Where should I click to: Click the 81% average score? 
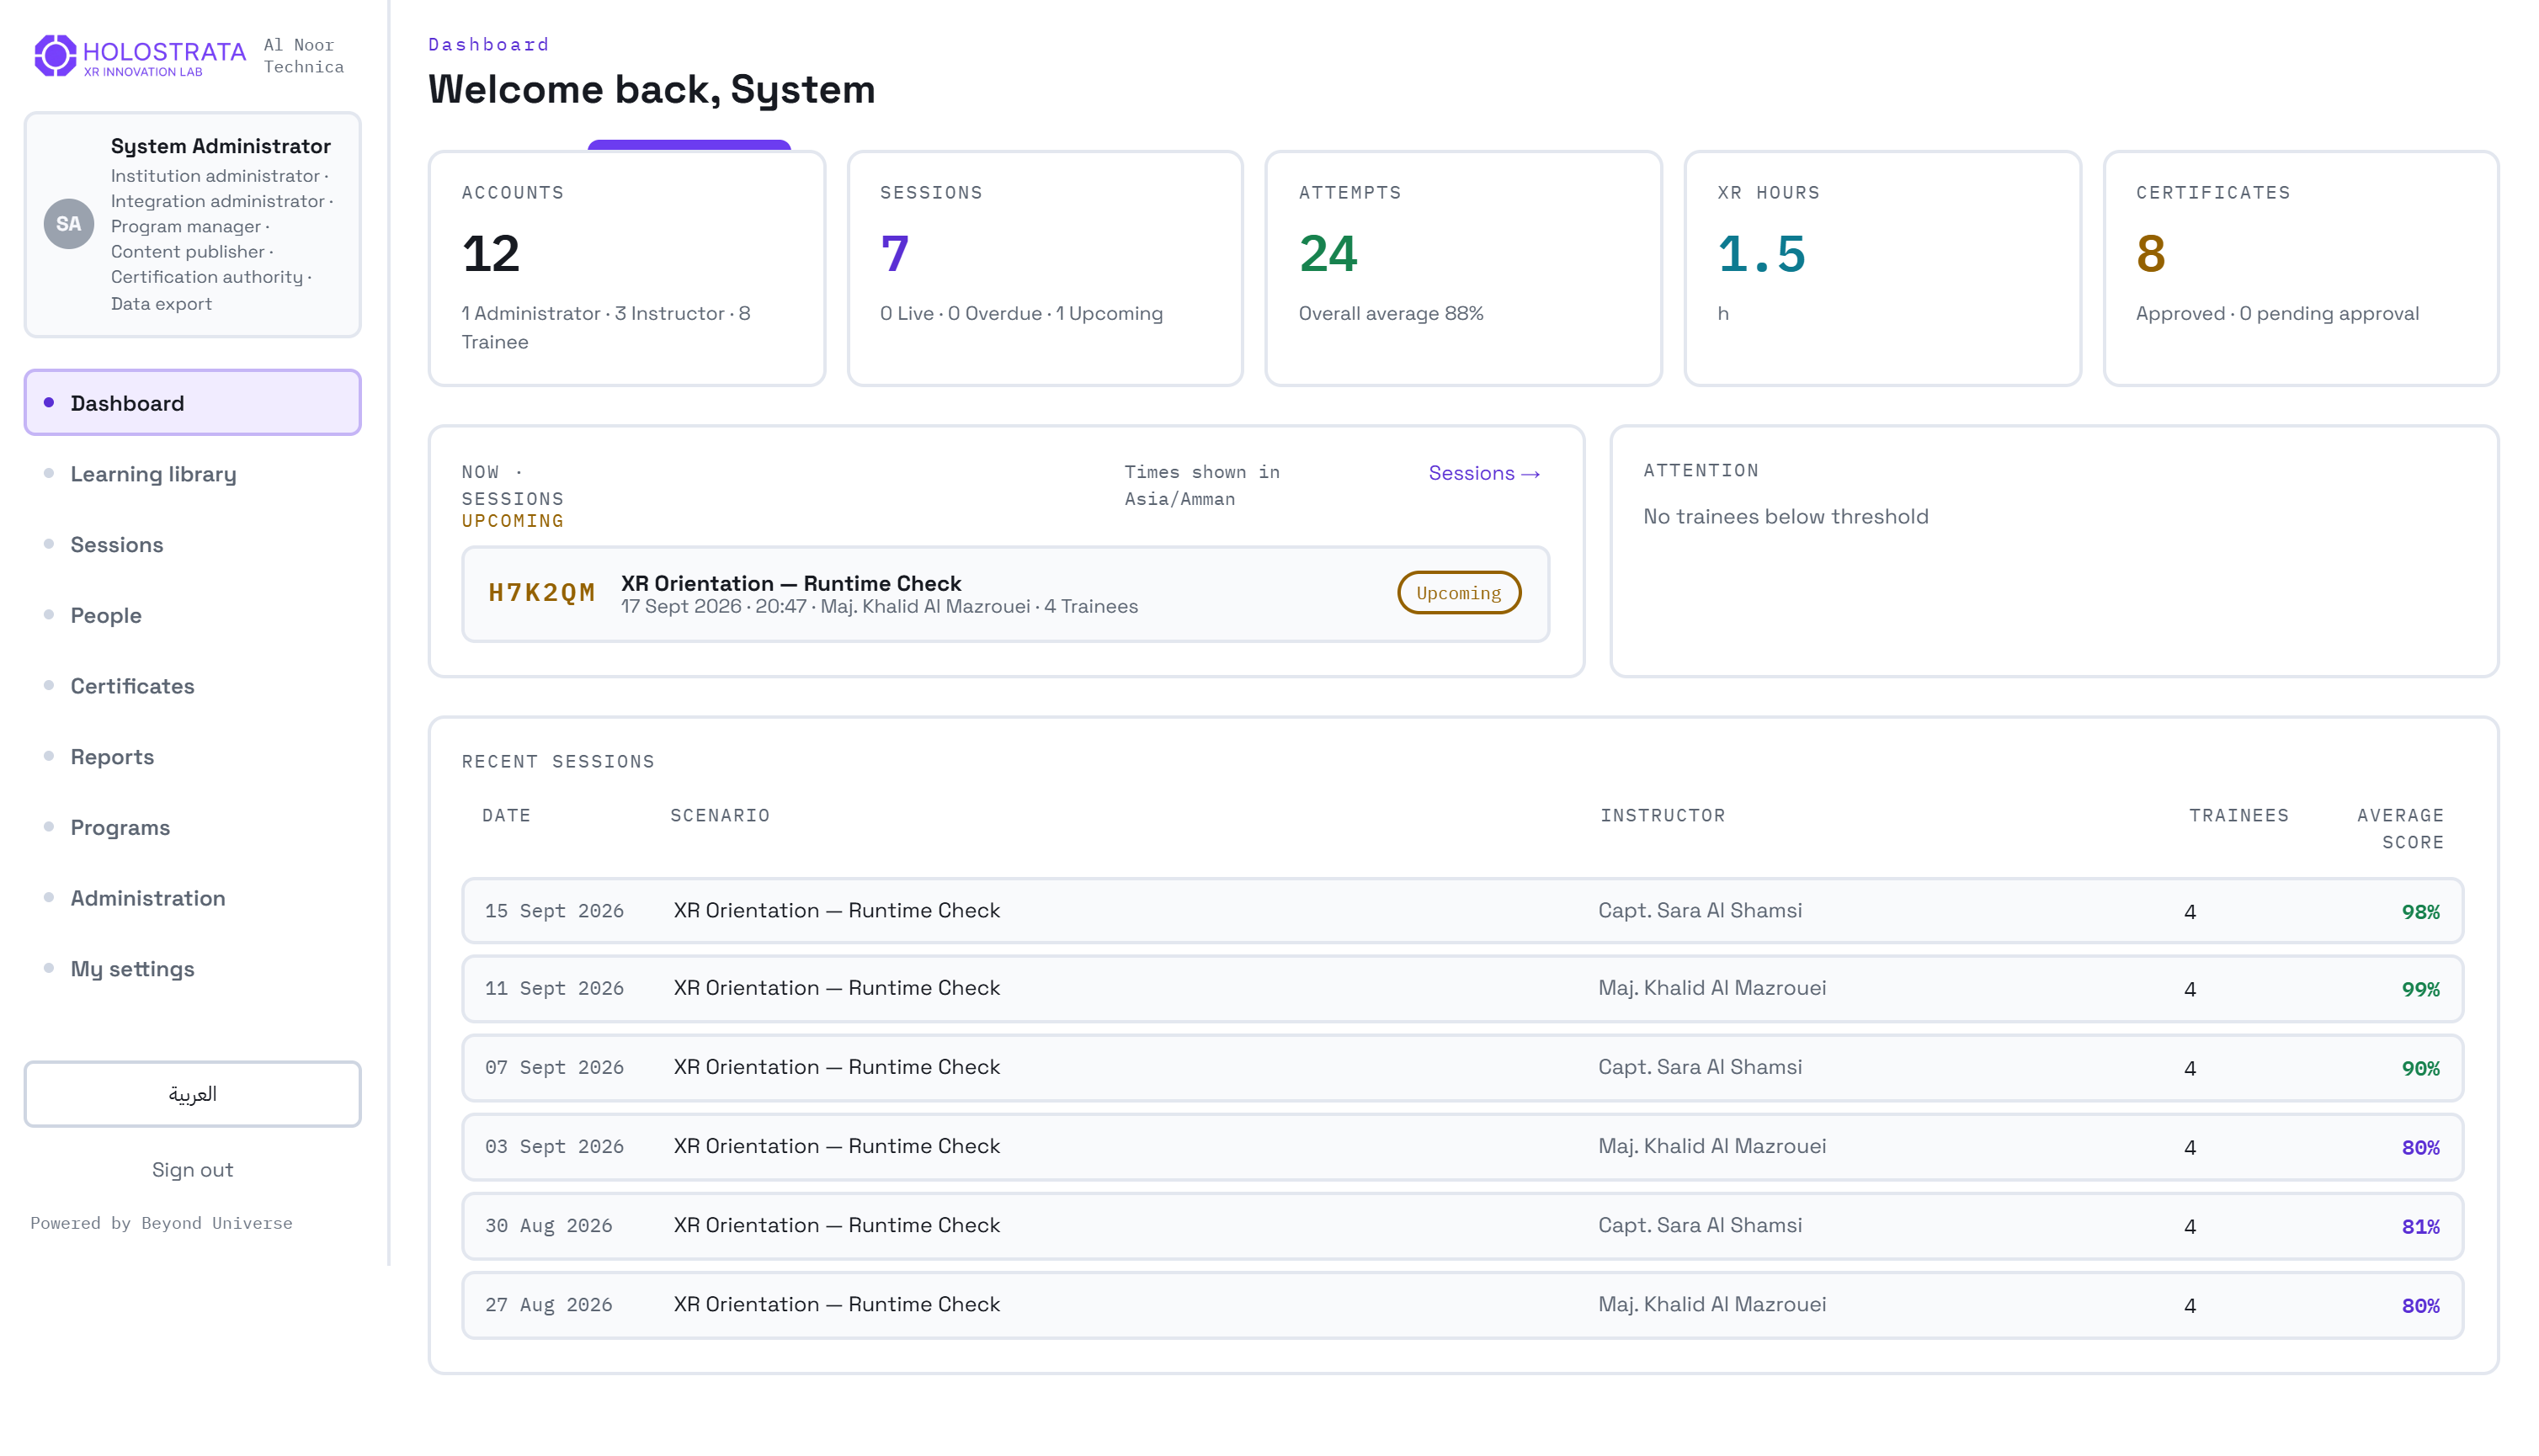click(2421, 1227)
